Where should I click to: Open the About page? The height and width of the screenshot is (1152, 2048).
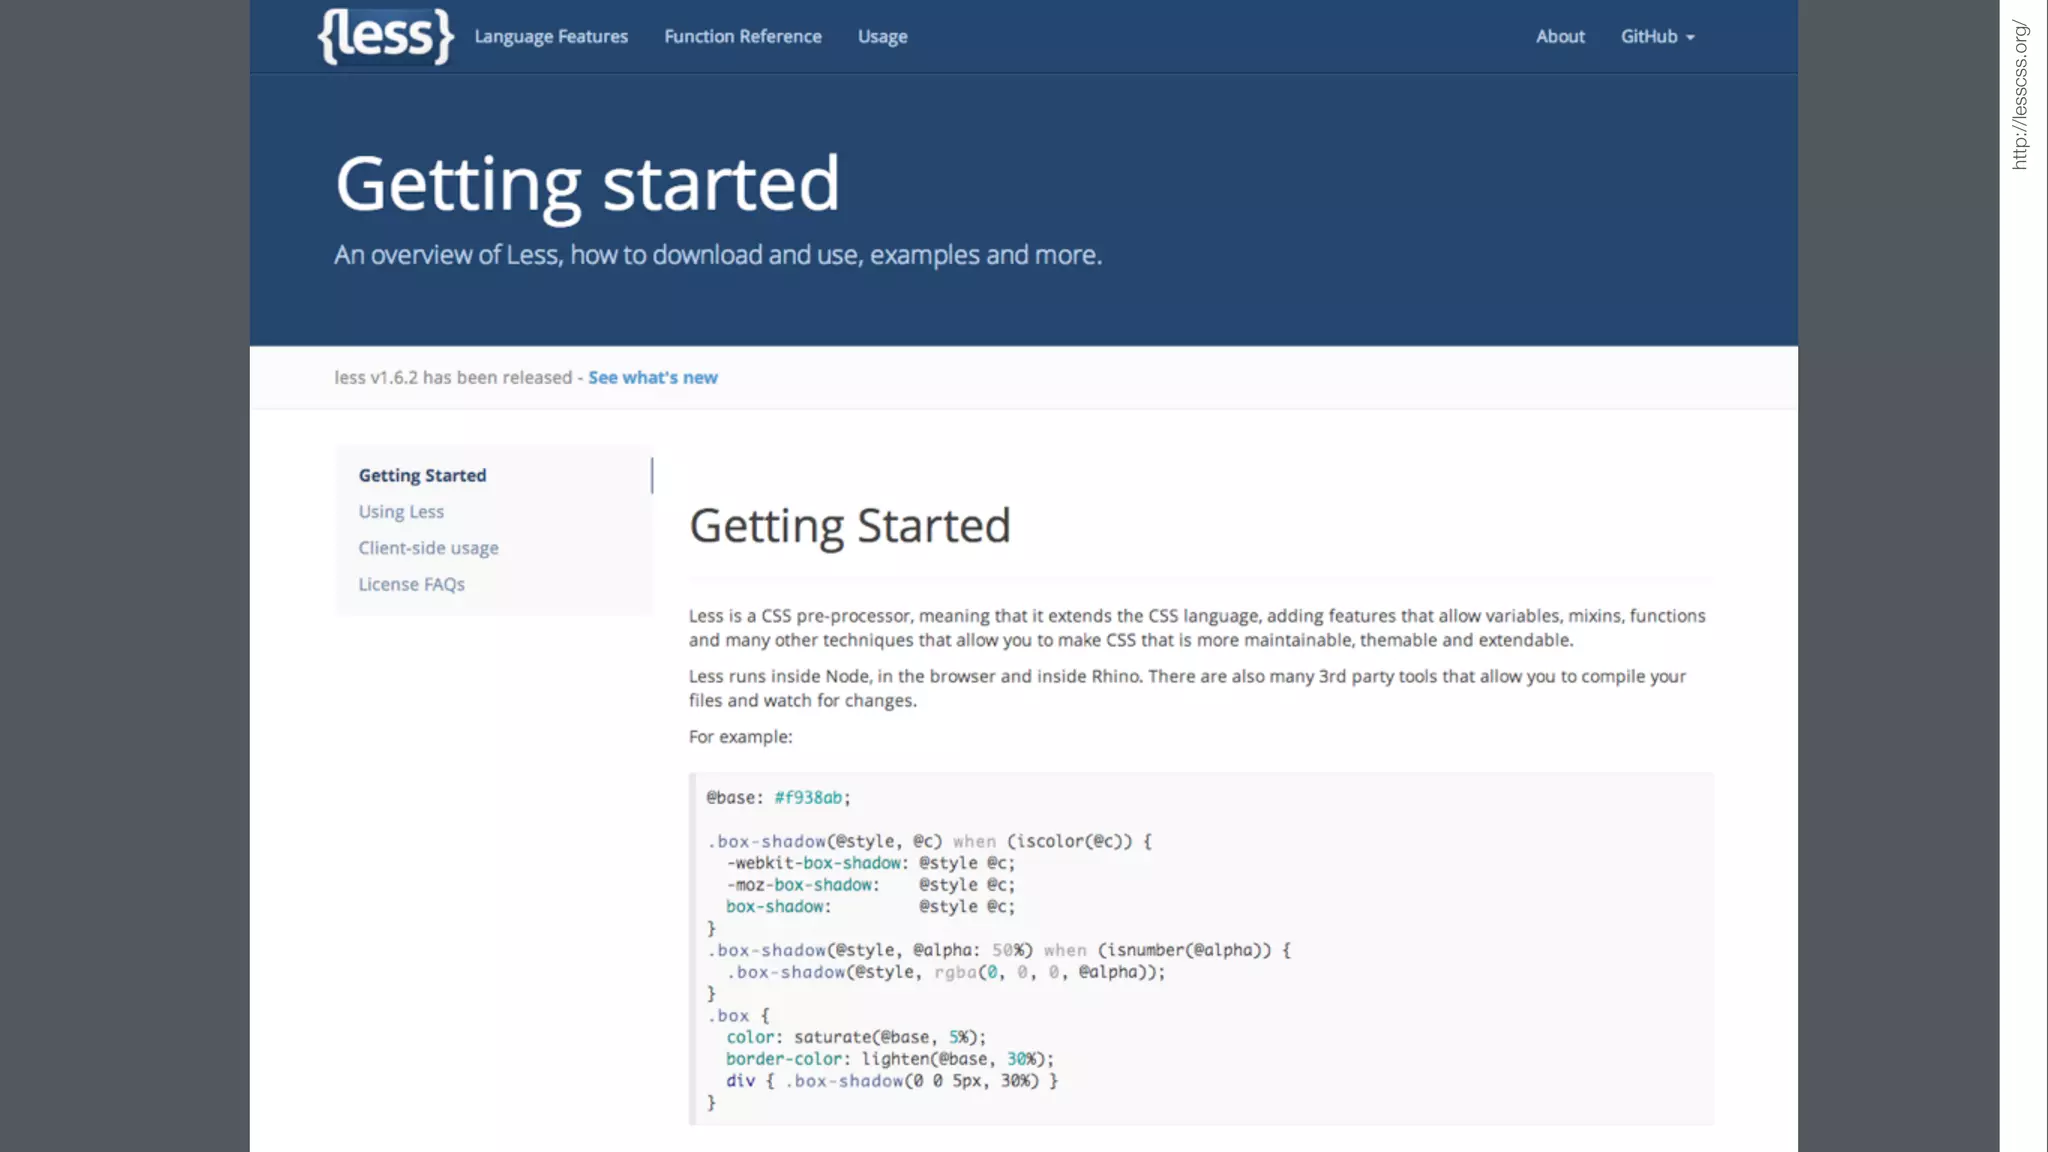(x=1560, y=37)
